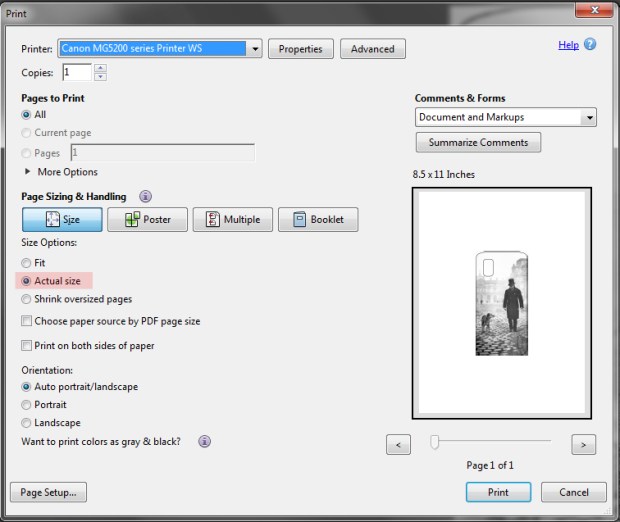620x522 pixels.
Task: Open the Printer selection dropdown
Action: 256,49
